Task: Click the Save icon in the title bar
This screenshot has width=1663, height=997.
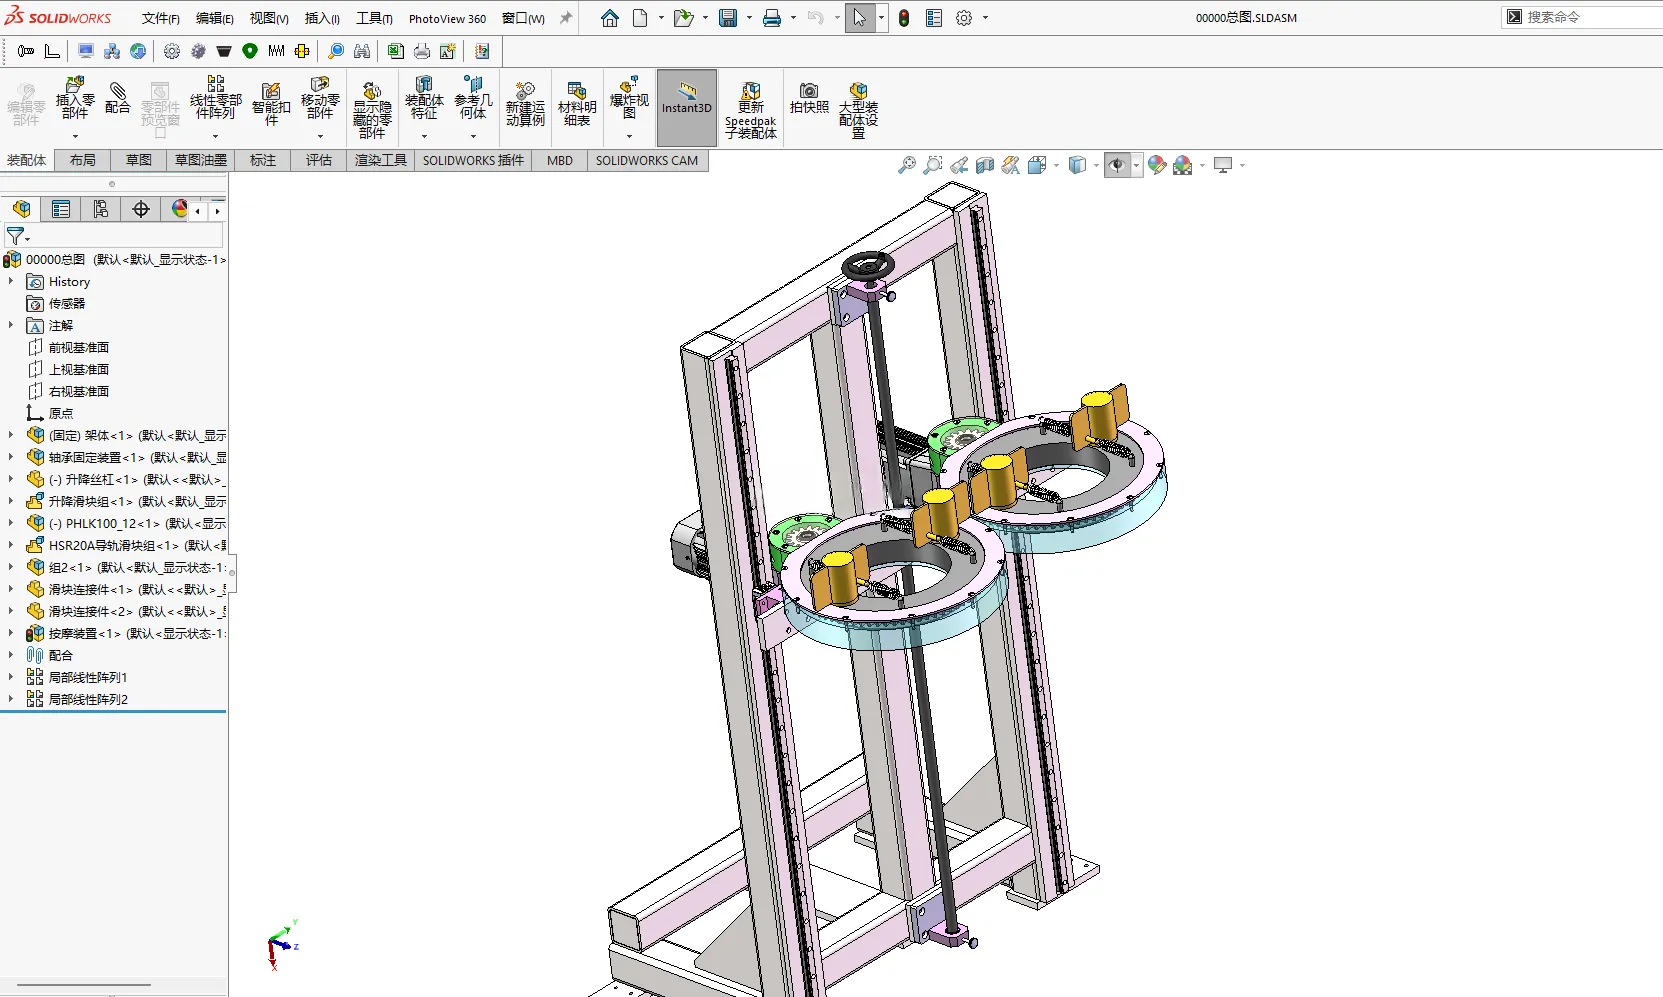Action: click(728, 18)
